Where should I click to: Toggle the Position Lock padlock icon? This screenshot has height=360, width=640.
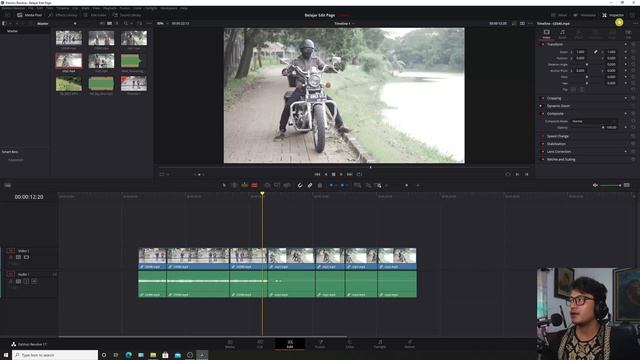click(x=320, y=185)
